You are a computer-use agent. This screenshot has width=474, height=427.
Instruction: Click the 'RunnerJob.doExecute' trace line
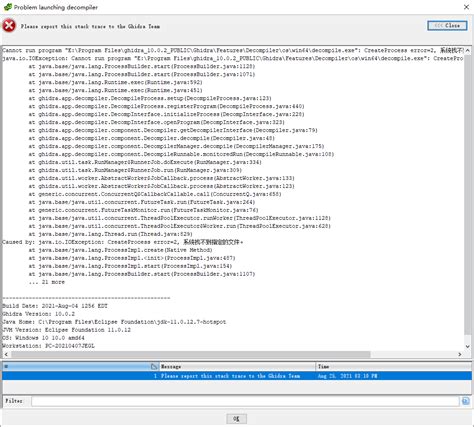pos(145,162)
